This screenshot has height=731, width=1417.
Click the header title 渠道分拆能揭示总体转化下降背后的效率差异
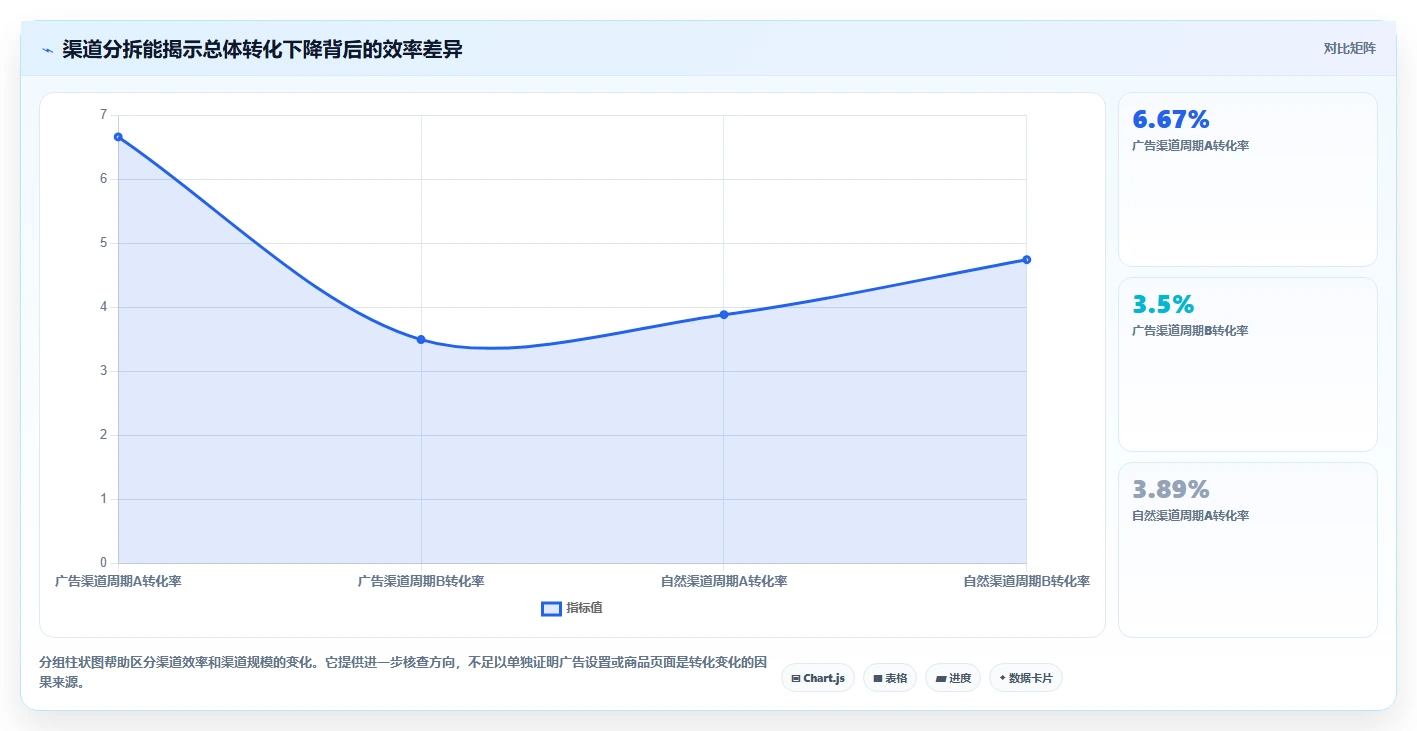(262, 49)
